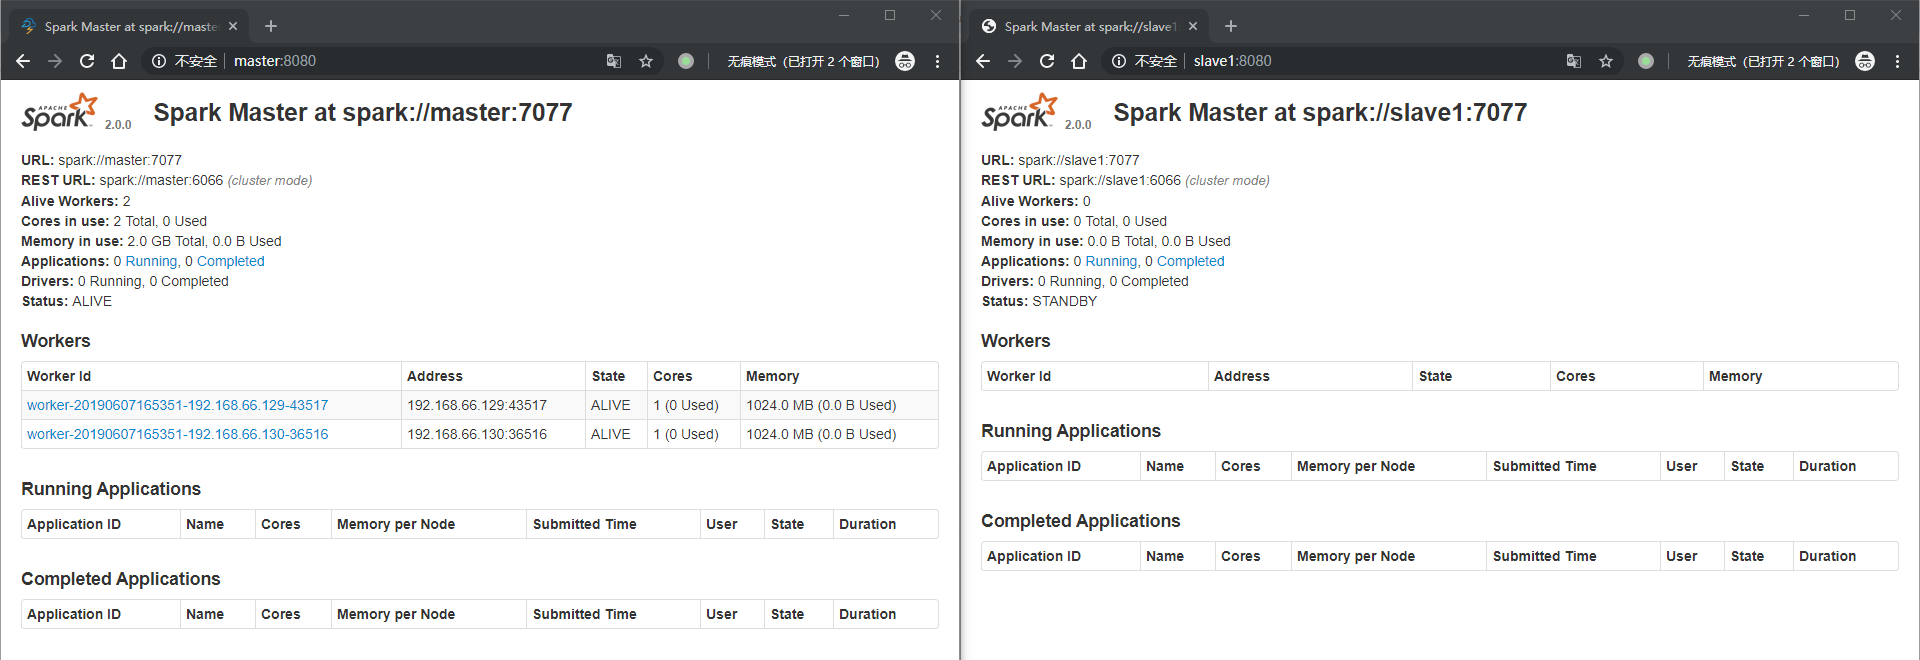The width and height of the screenshot is (1920, 660).
Task: Translate the master:8080 page
Action: (x=614, y=61)
